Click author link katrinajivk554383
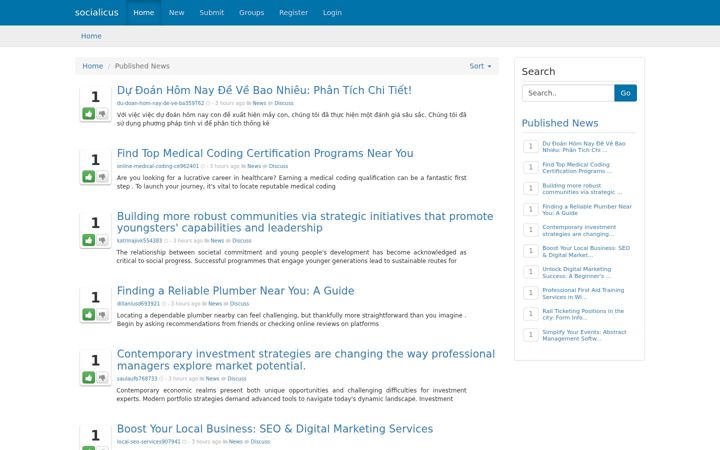The height and width of the screenshot is (450, 720). [139, 241]
